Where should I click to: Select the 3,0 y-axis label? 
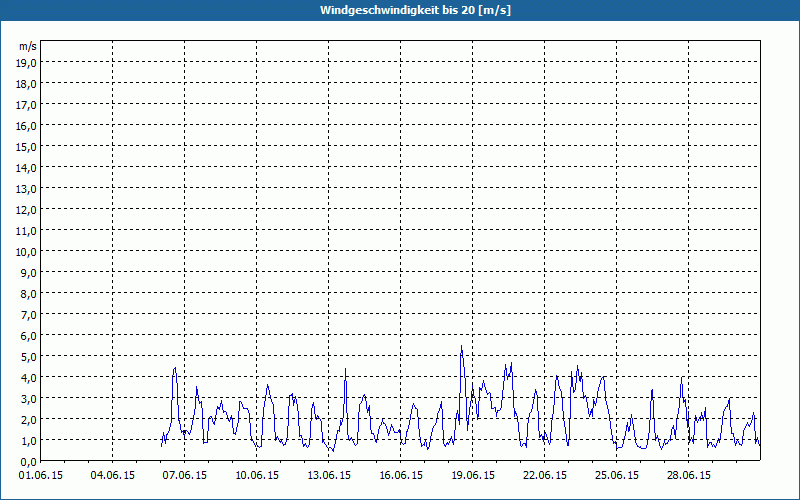pos(29,398)
